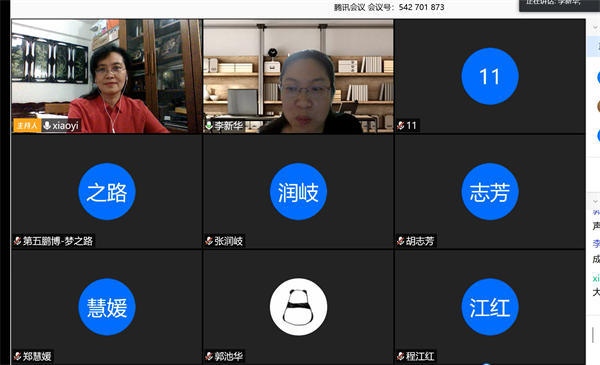Select 李新华's video tile
Image resolution: width=600 pixels, height=365 pixels.
click(x=298, y=76)
